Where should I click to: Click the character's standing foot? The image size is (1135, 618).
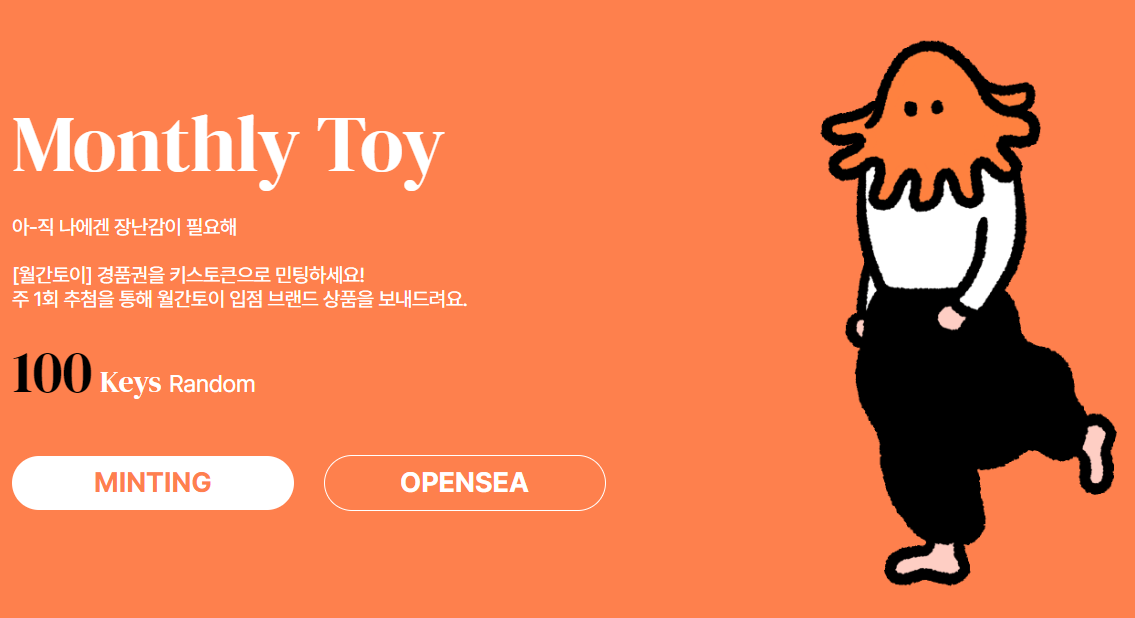[x=927, y=562]
